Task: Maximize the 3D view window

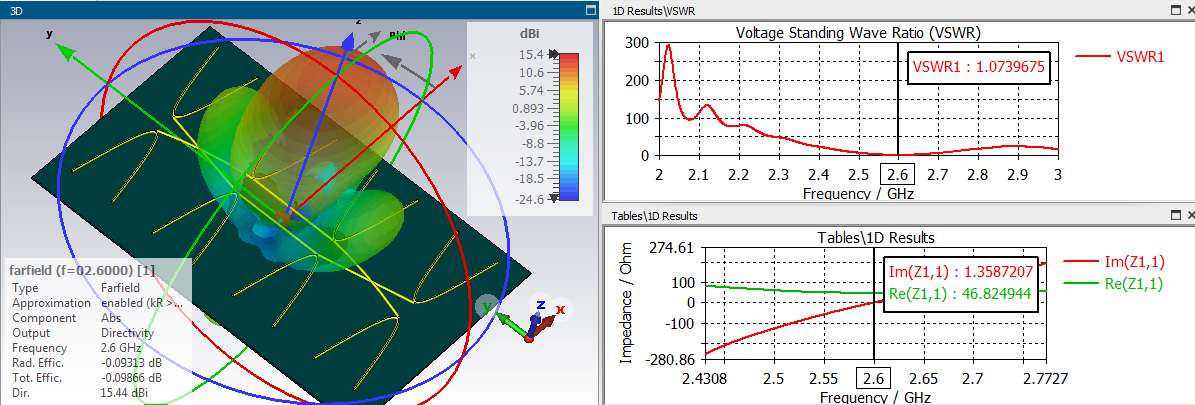Action: pyautogui.click(x=591, y=11)
